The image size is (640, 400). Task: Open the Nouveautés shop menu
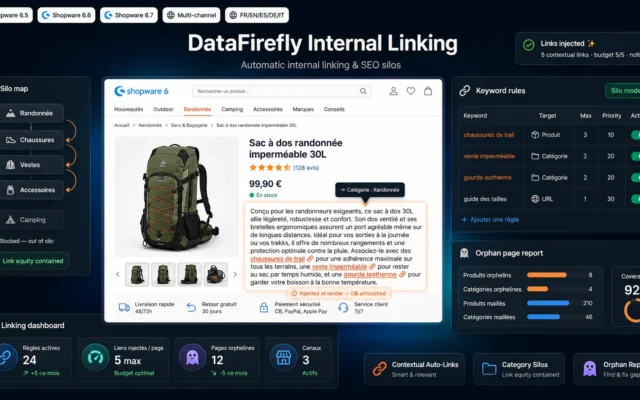[x=129, y=109]
